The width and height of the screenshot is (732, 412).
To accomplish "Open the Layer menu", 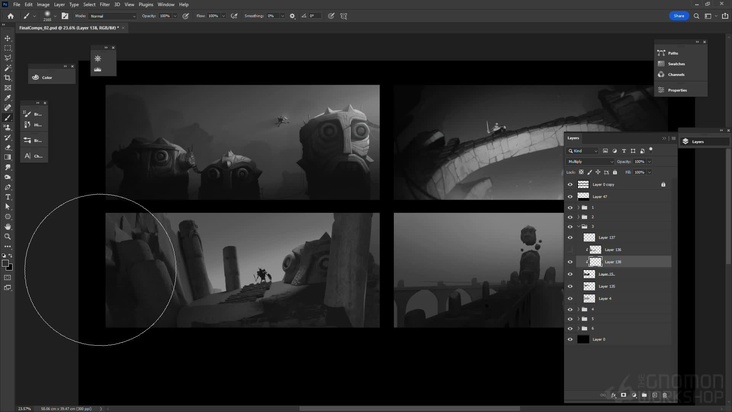I will pyautogui.click(x=59, y=4).
